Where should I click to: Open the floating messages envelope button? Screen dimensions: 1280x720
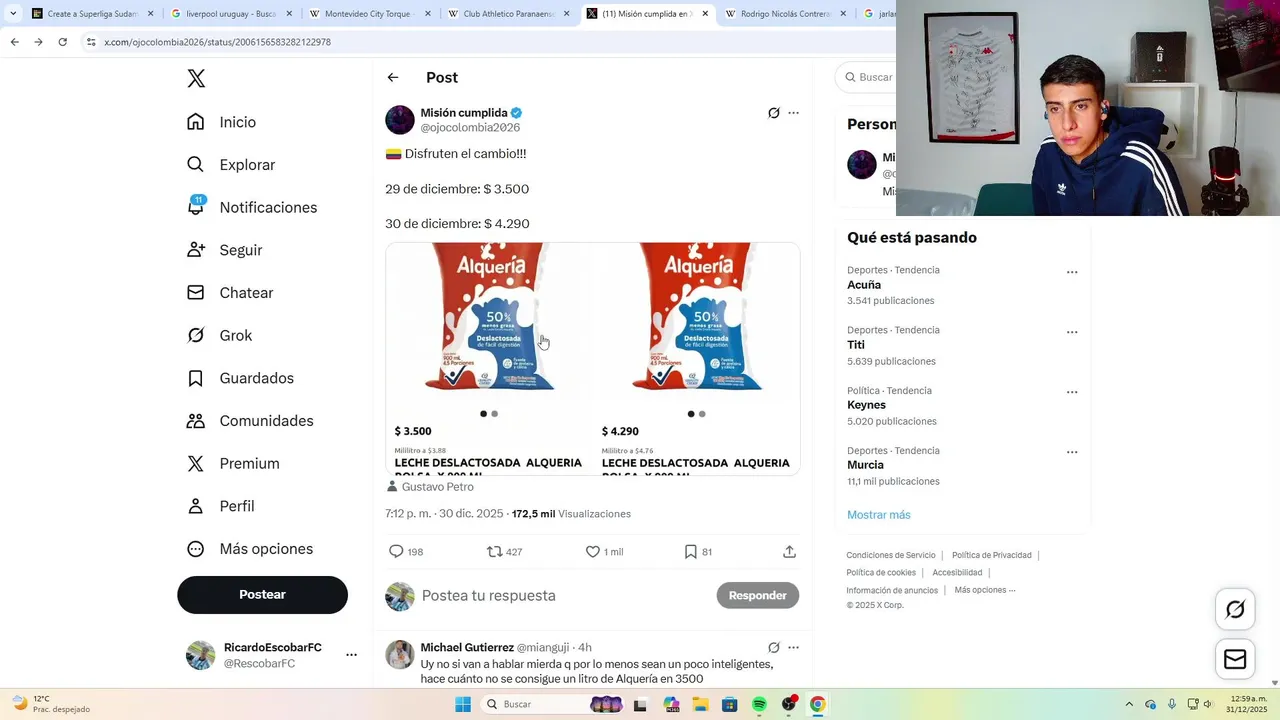tap(1235, 659)
